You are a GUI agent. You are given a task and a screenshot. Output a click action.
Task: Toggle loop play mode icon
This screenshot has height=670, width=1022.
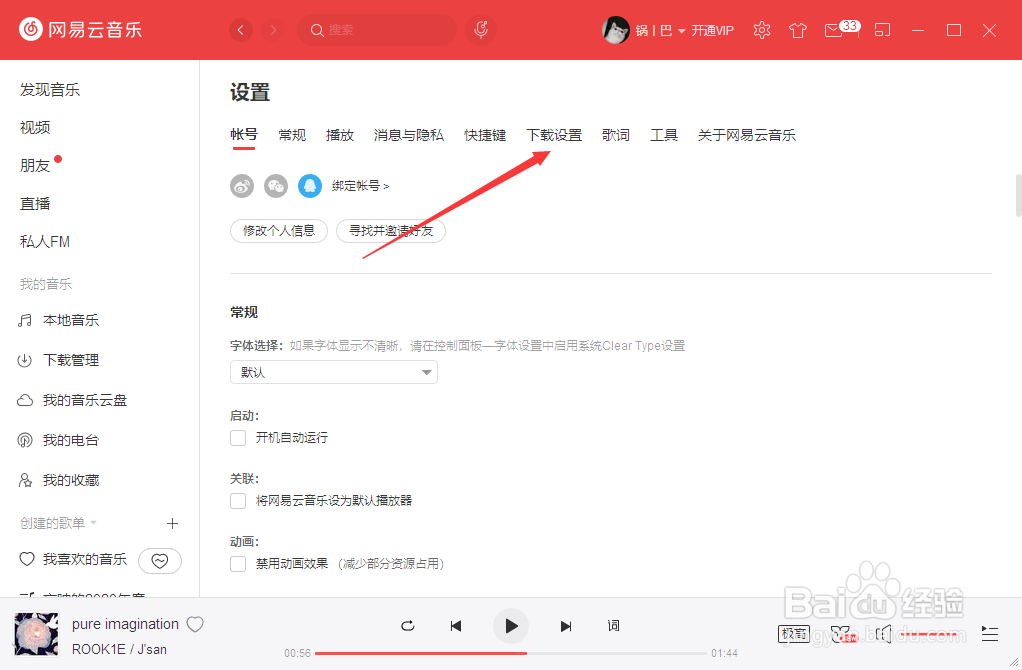click(407, 626)
